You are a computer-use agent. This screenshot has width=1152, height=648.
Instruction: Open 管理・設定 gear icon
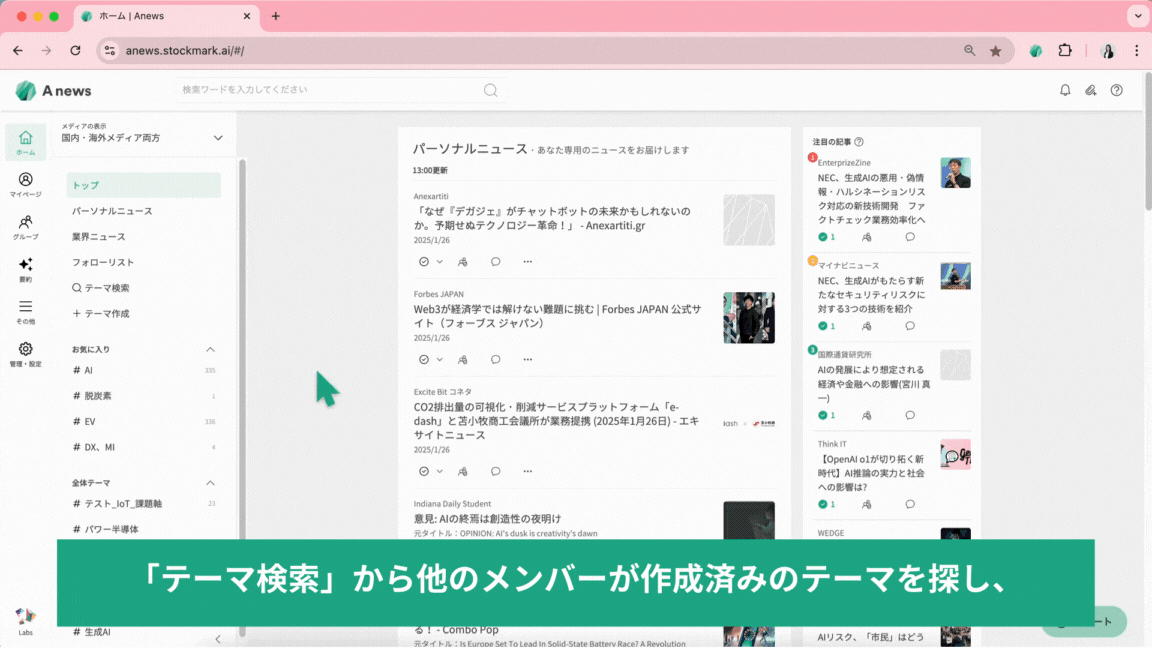coord(25,354)
